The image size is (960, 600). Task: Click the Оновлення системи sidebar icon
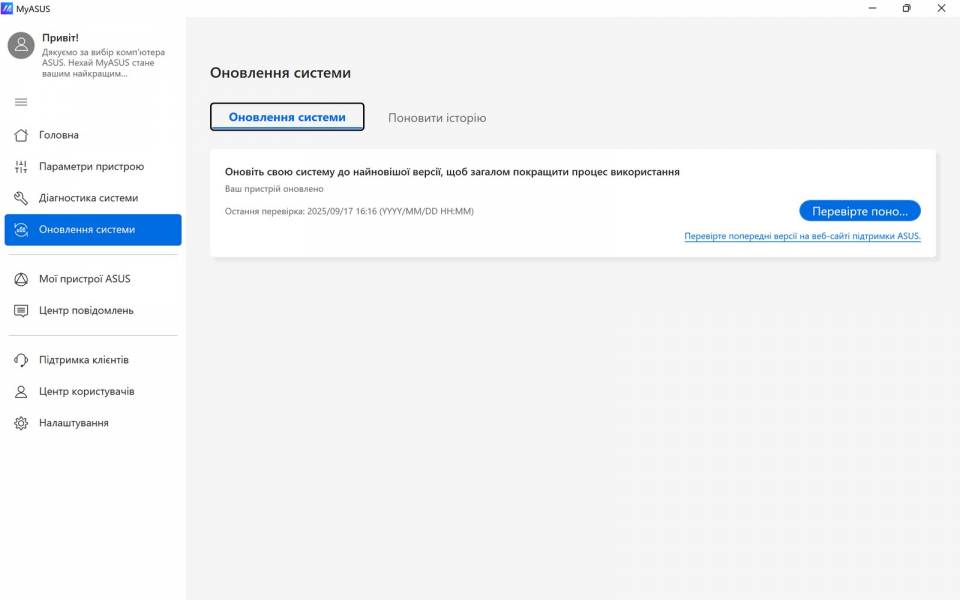21,230
